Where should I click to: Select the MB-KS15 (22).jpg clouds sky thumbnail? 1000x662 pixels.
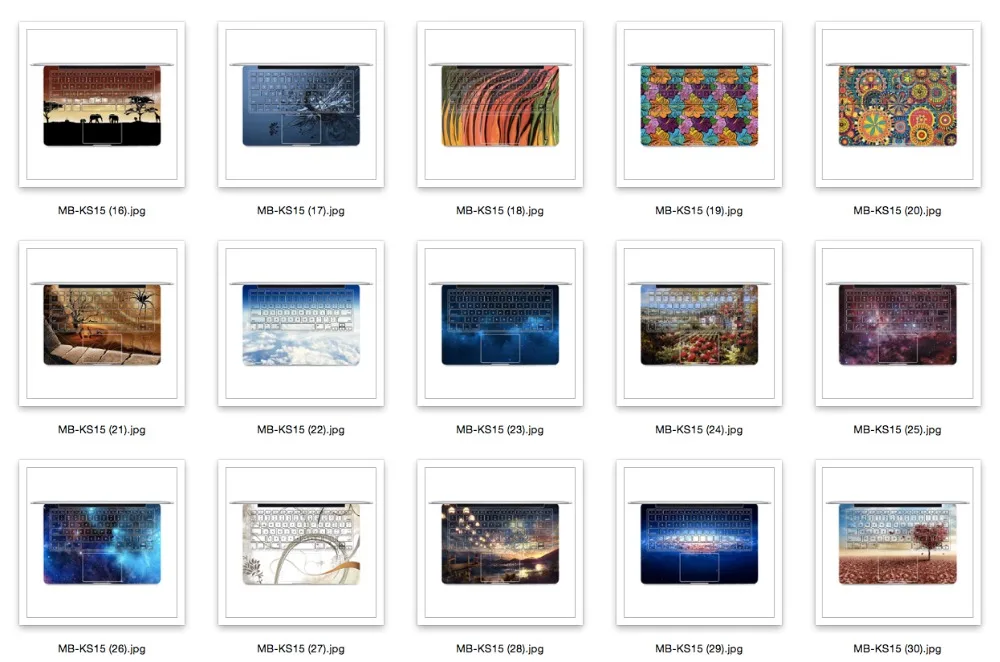point(301,323)
